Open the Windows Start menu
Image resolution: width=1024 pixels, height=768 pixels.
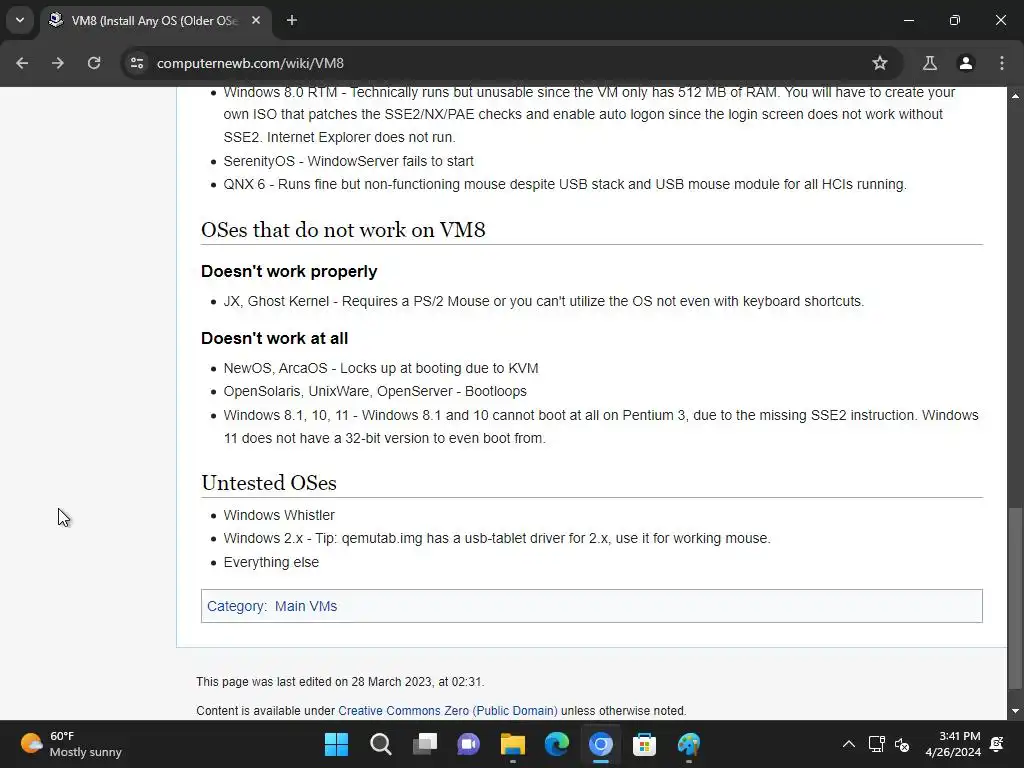[x=336, y=744]
